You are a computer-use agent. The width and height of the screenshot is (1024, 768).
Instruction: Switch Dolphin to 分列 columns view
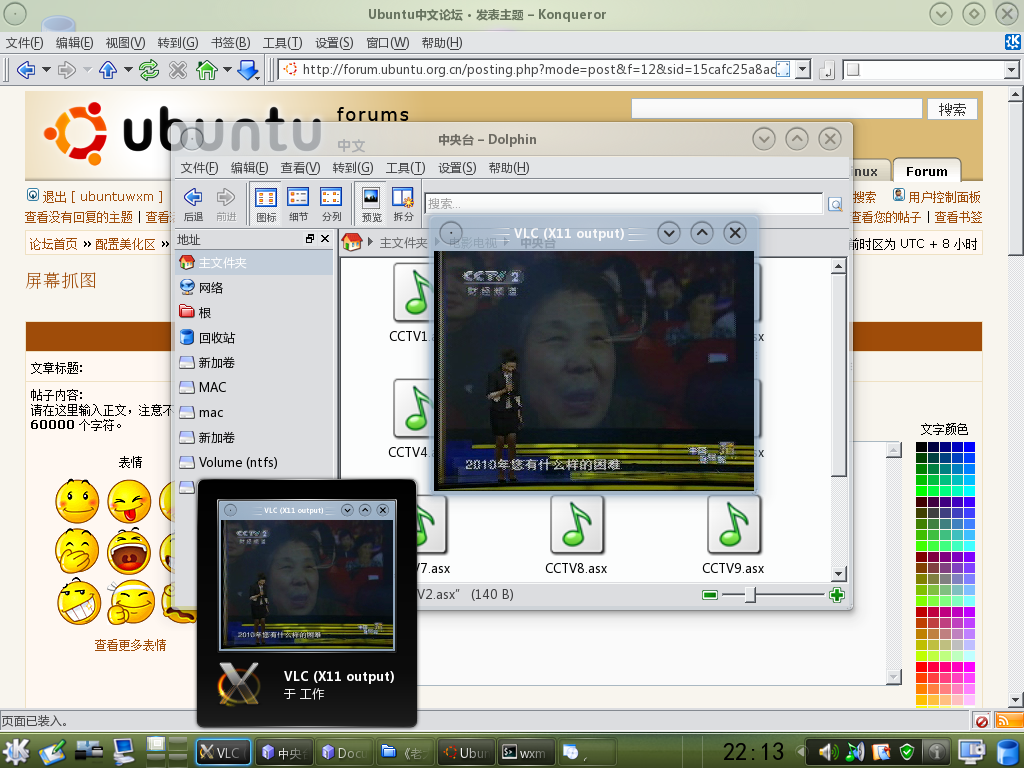tap(331, 204)
